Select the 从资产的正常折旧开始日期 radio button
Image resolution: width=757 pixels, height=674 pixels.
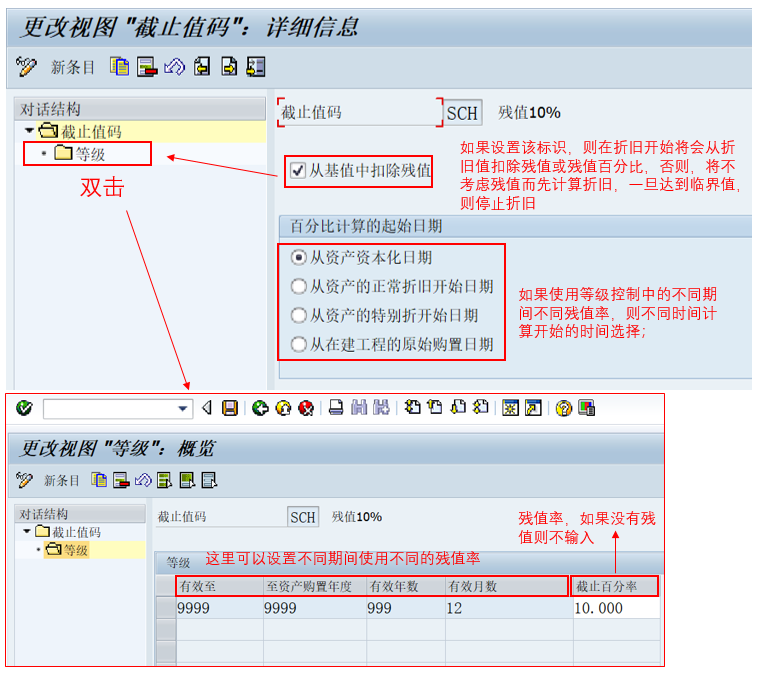(x=298, y=286)
